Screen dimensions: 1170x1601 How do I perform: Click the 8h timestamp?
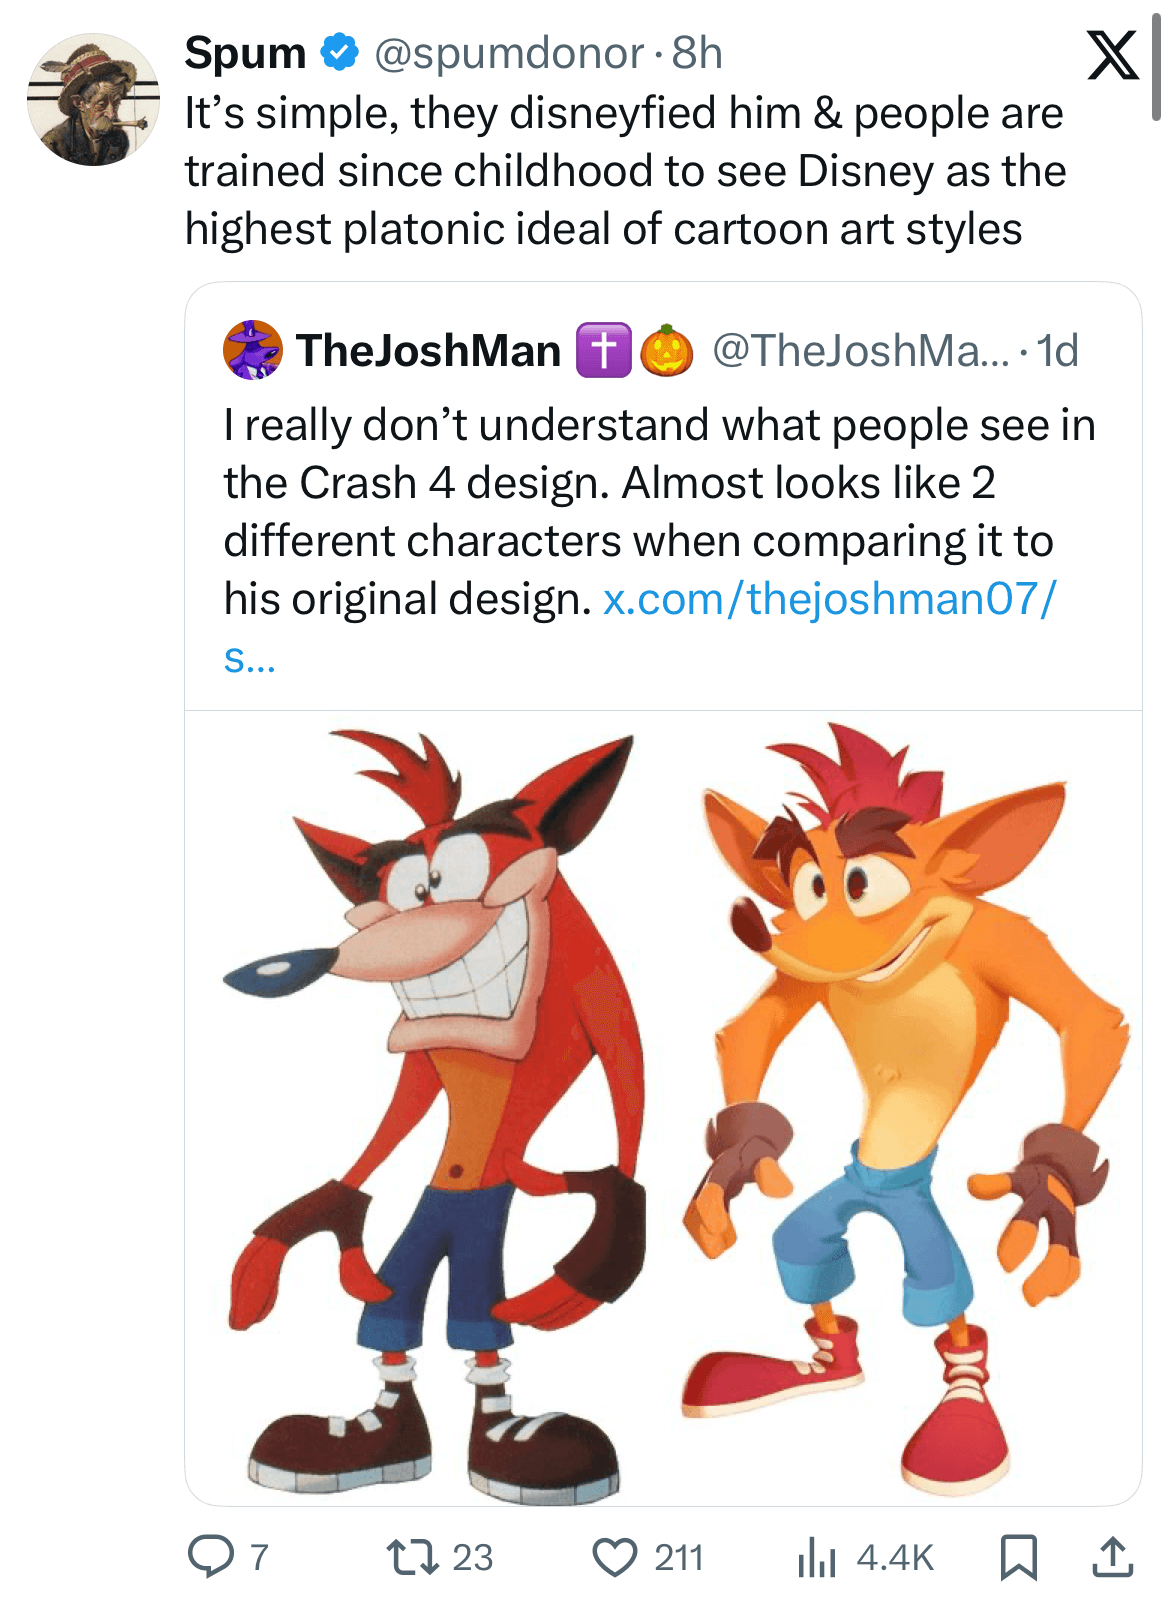click(x=697, y=53)
